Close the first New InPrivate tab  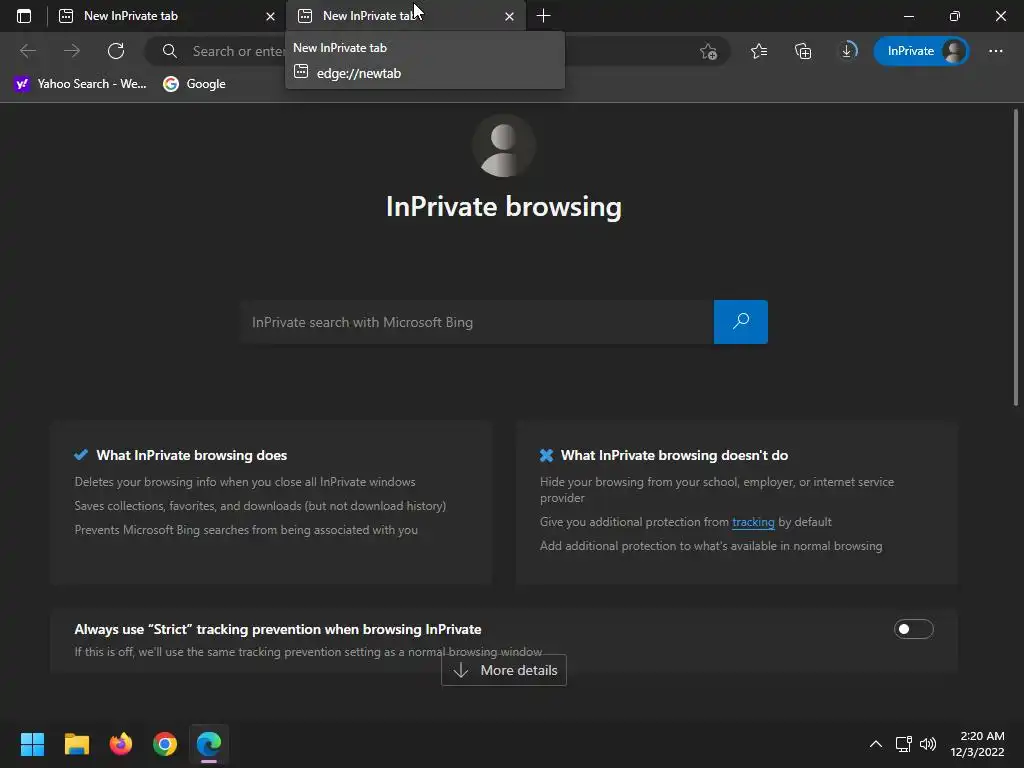270,16
